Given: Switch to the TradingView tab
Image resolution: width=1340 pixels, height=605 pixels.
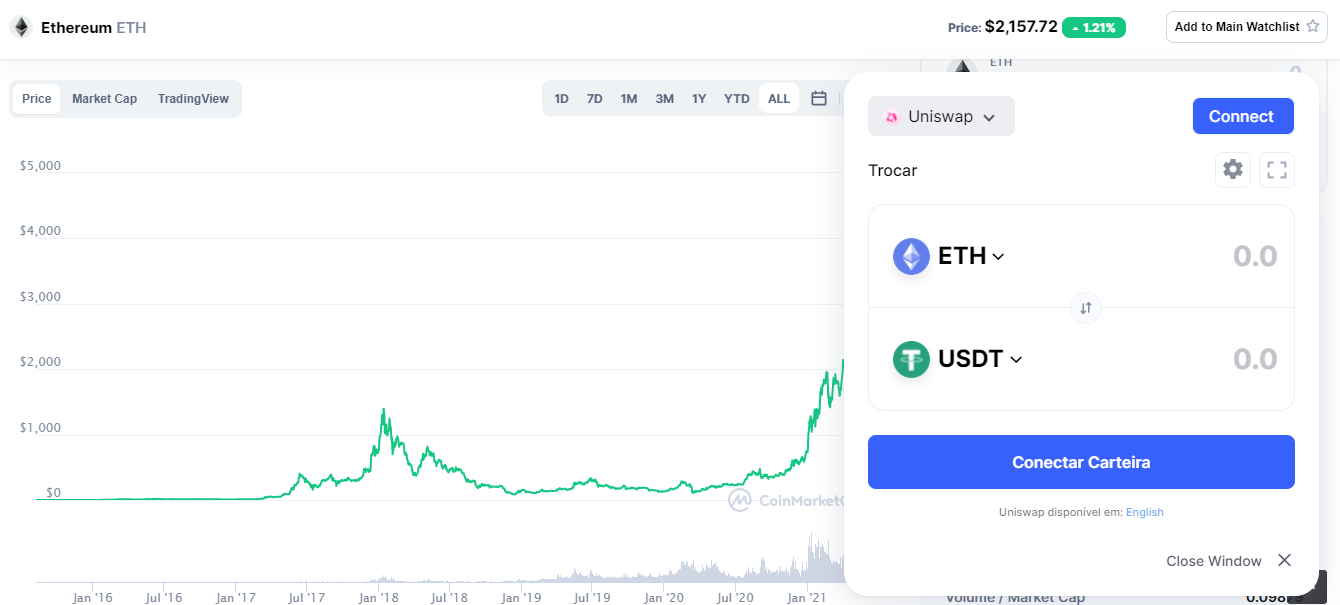Looking at the screenshot, I should (193, 99).
